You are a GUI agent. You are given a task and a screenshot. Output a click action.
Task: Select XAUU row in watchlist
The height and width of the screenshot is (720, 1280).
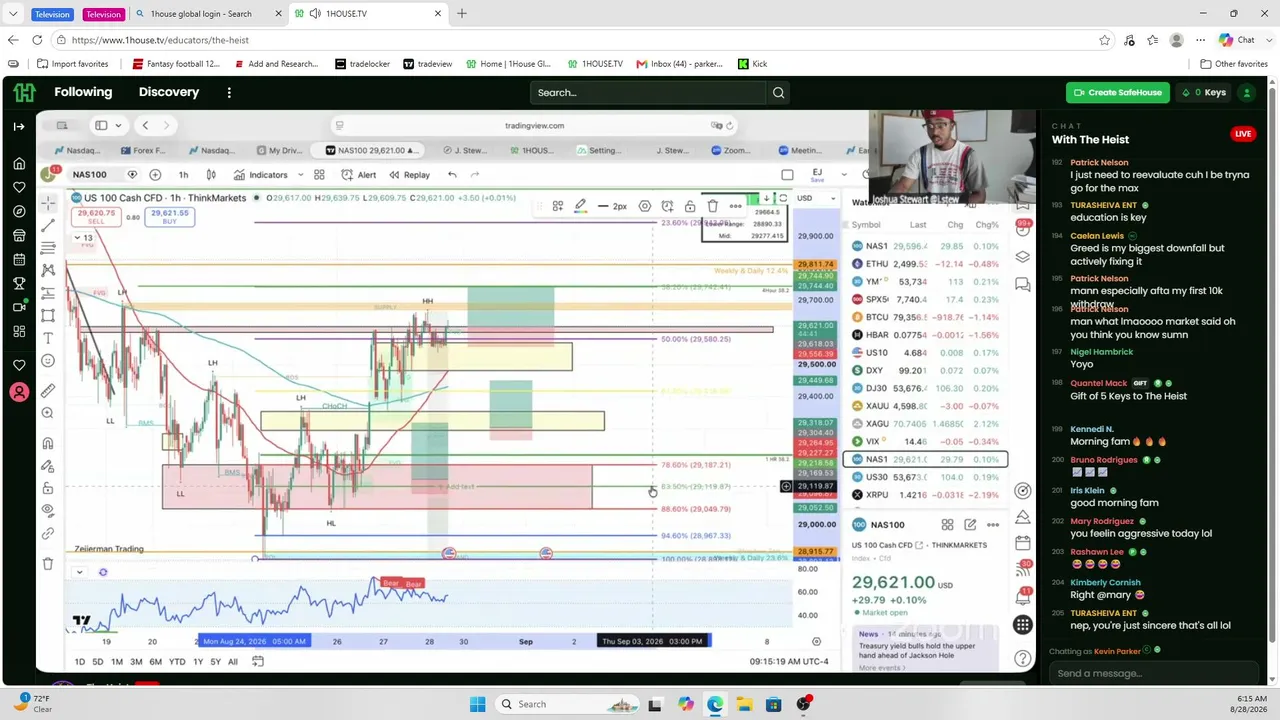pos(925,406)
